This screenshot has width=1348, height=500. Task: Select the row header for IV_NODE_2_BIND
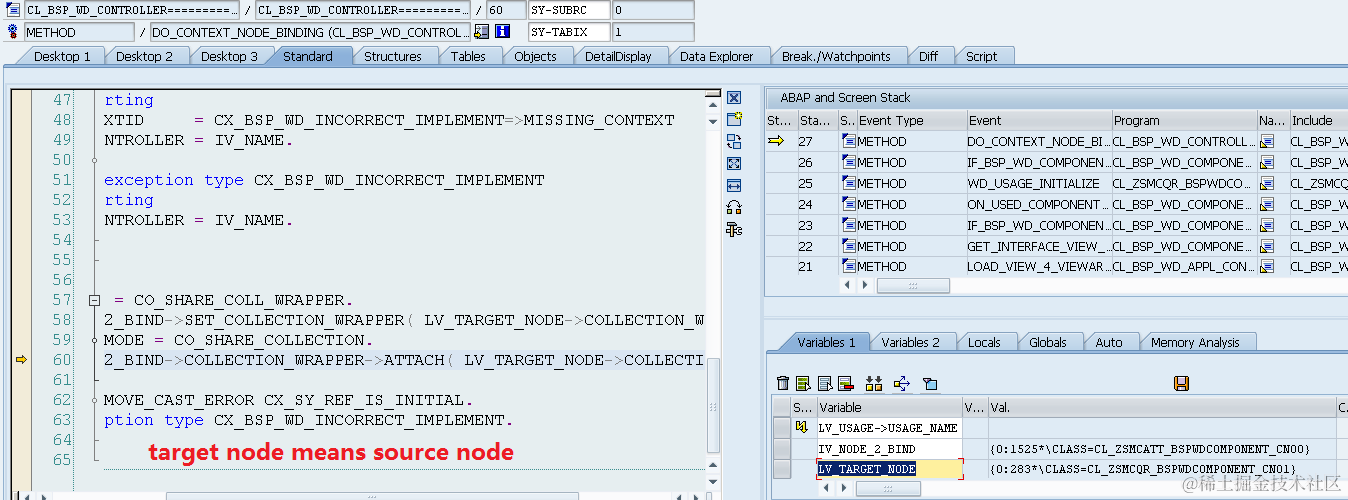(781, 448)
